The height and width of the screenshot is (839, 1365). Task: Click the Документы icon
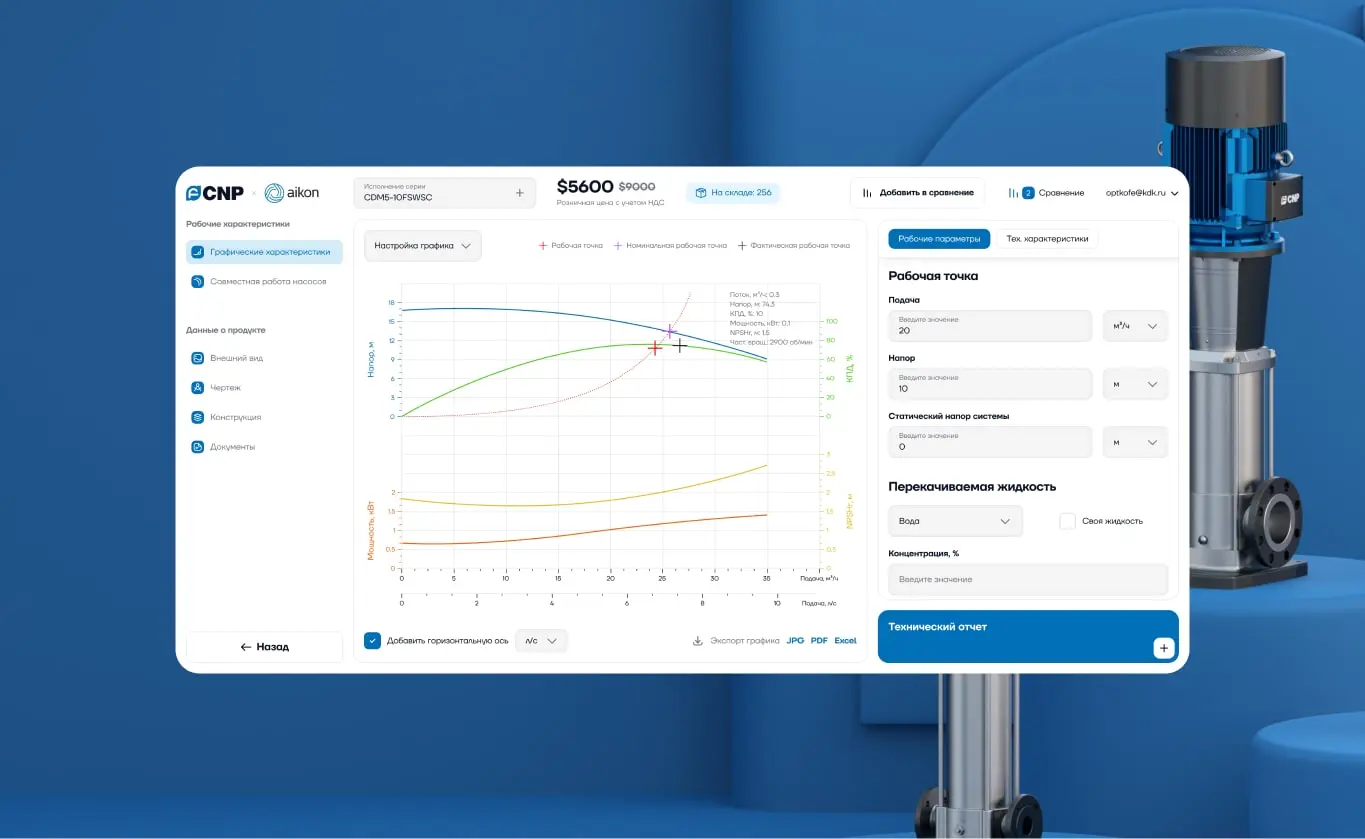198,447
